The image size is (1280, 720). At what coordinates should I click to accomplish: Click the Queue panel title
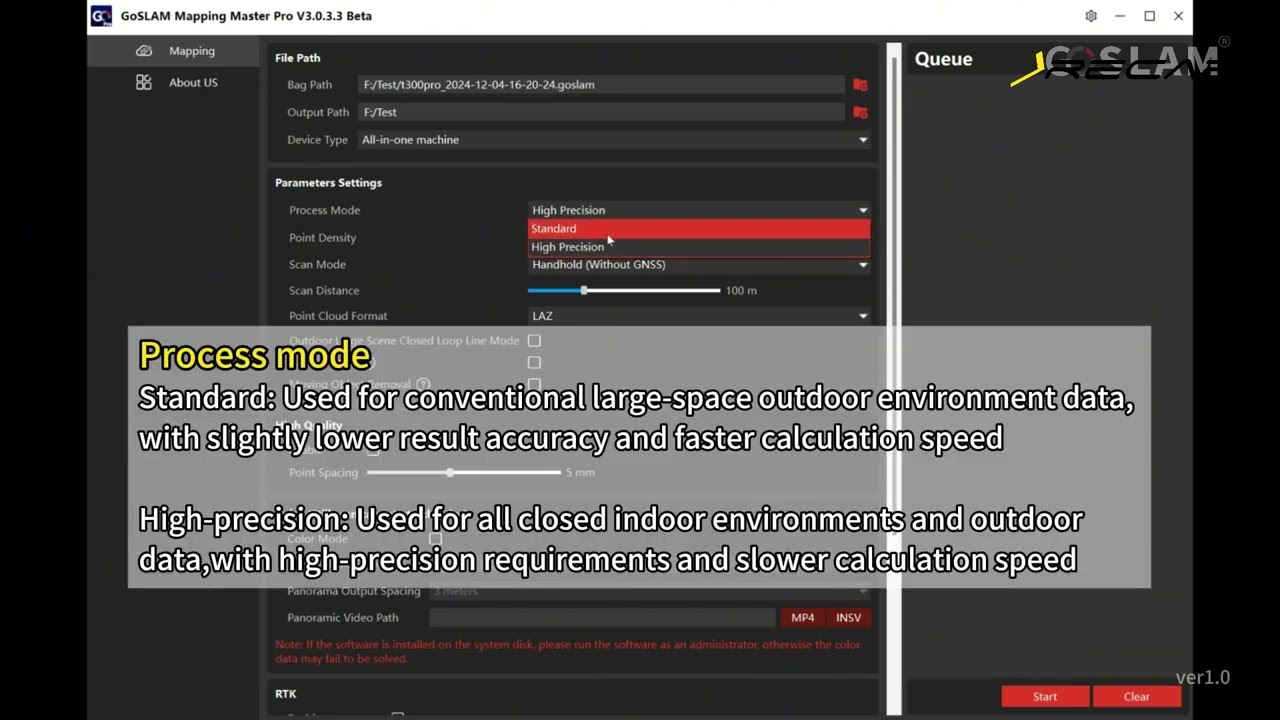coord(943,59)
